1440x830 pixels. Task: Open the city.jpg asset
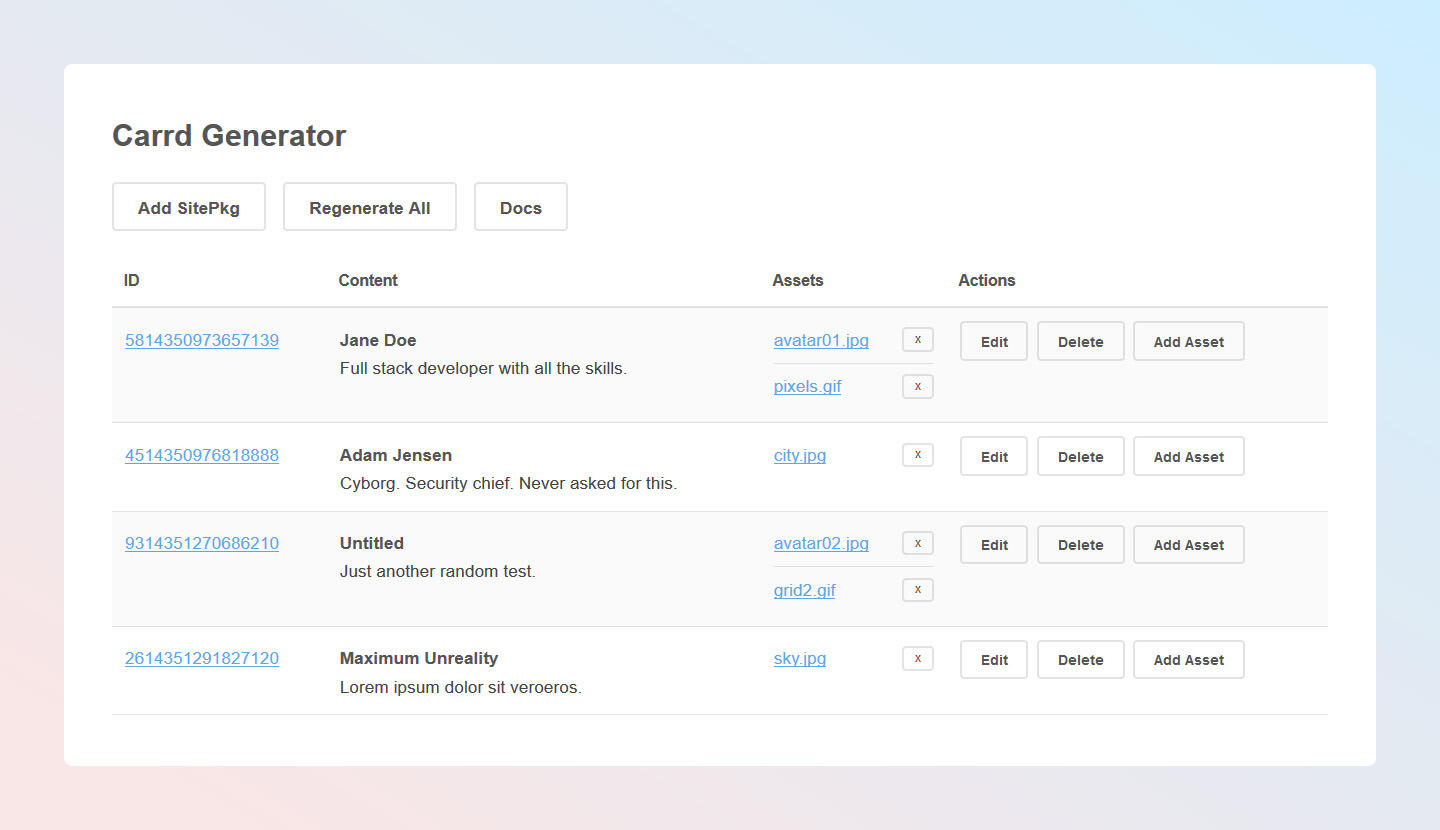799,455
